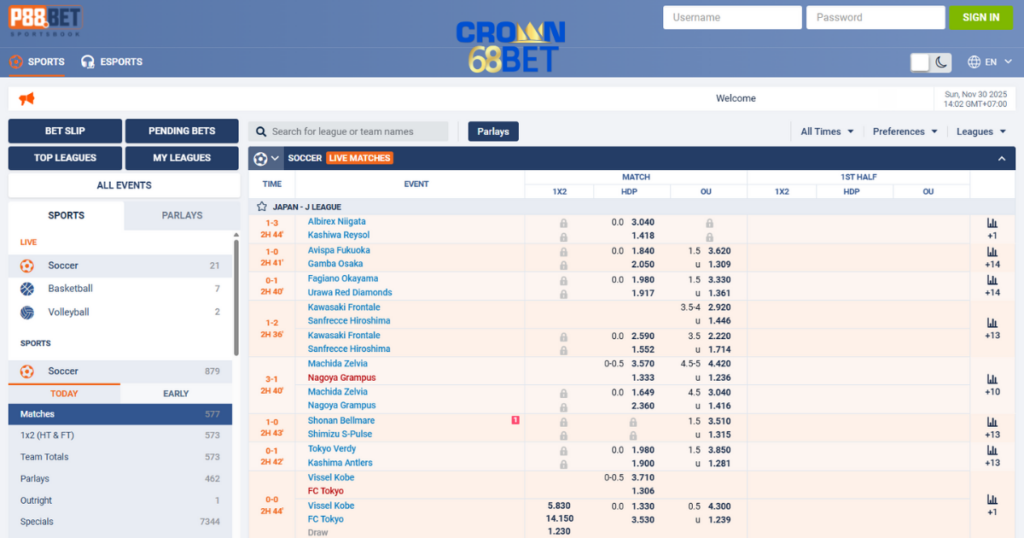Click the Sports ball icon in top navigation
This screenshot has width=1024, height=538.
point(16,62)
